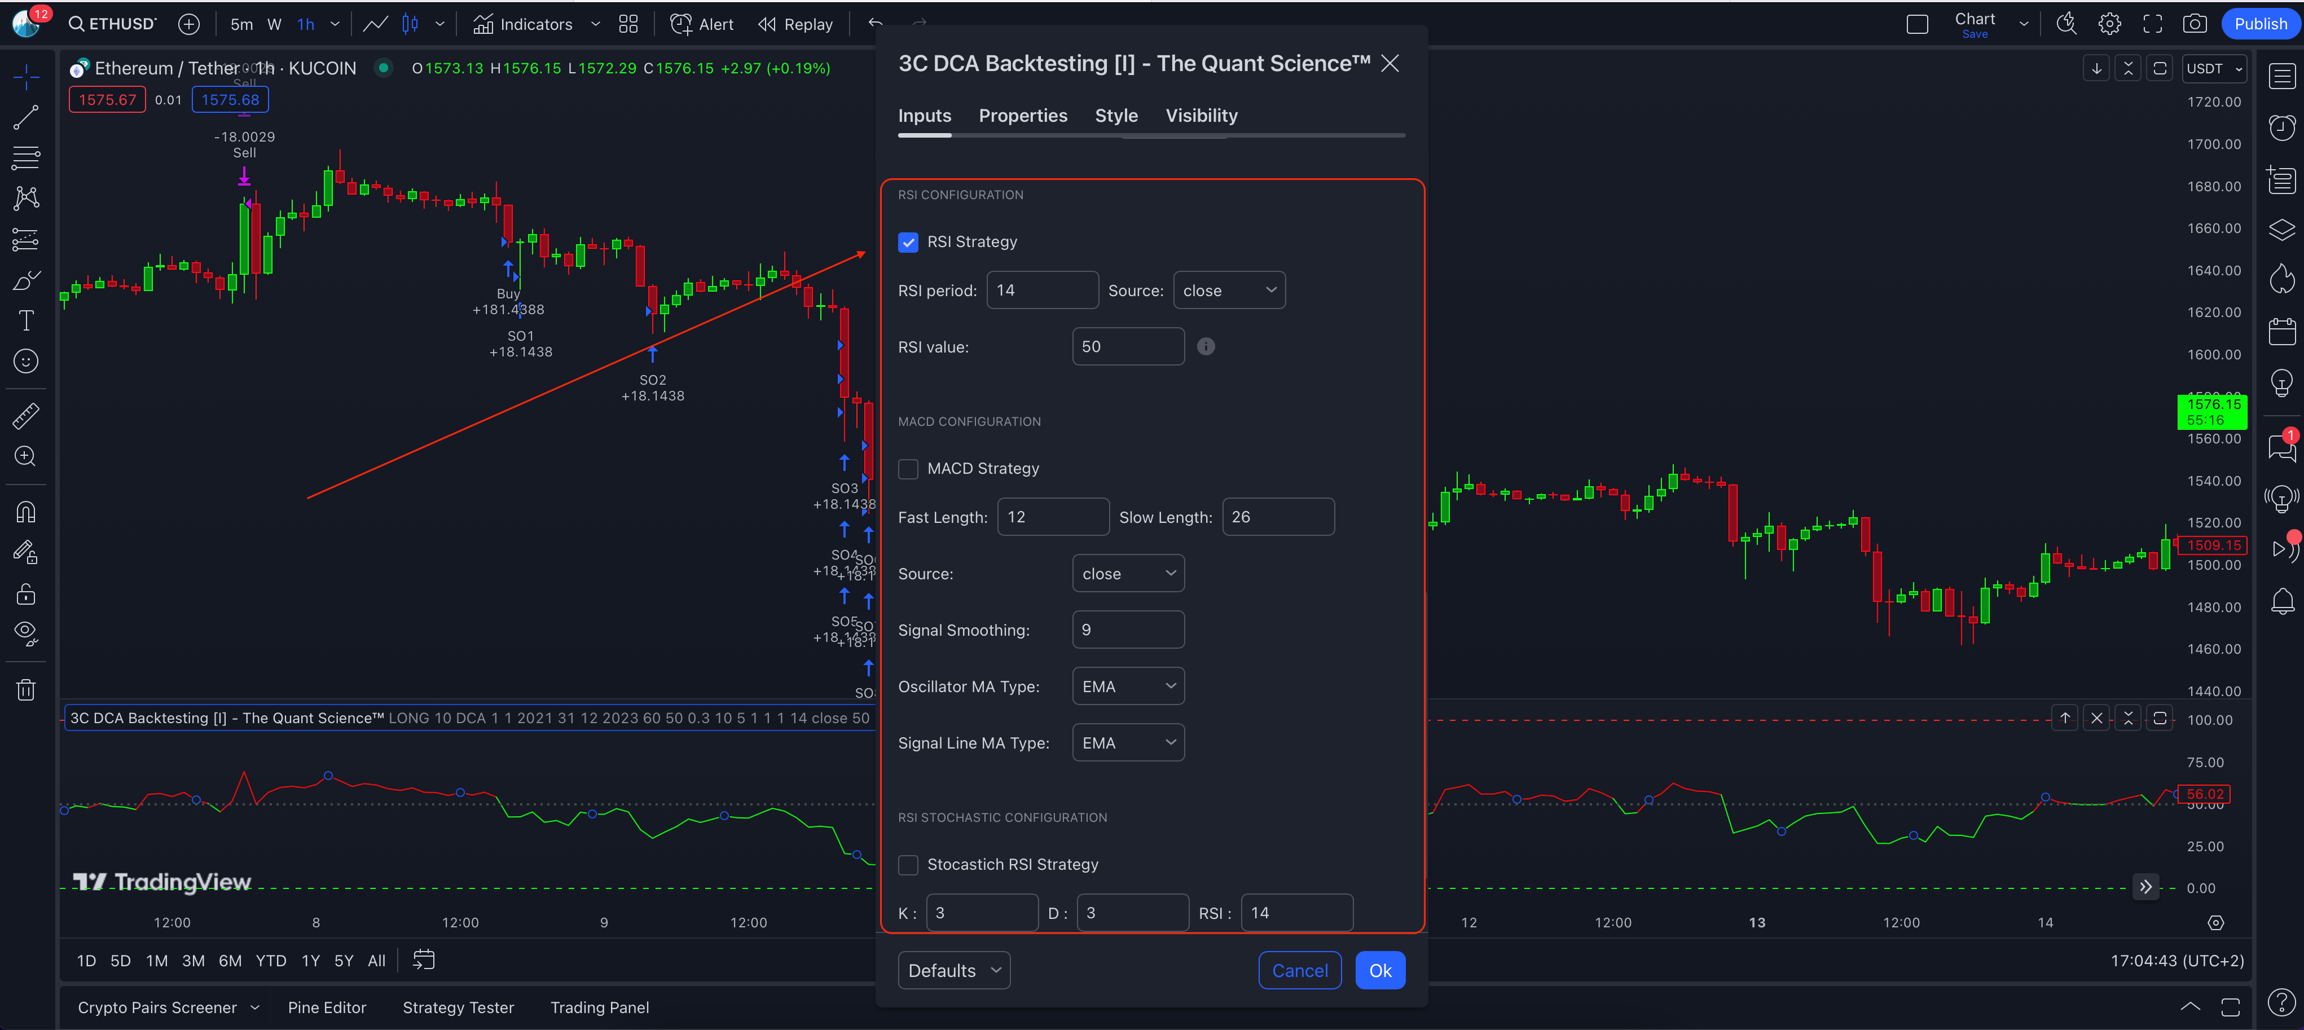Open the RSI Source dropdown
This screenshot has width=2304, height=1030.
point(1229,291)
